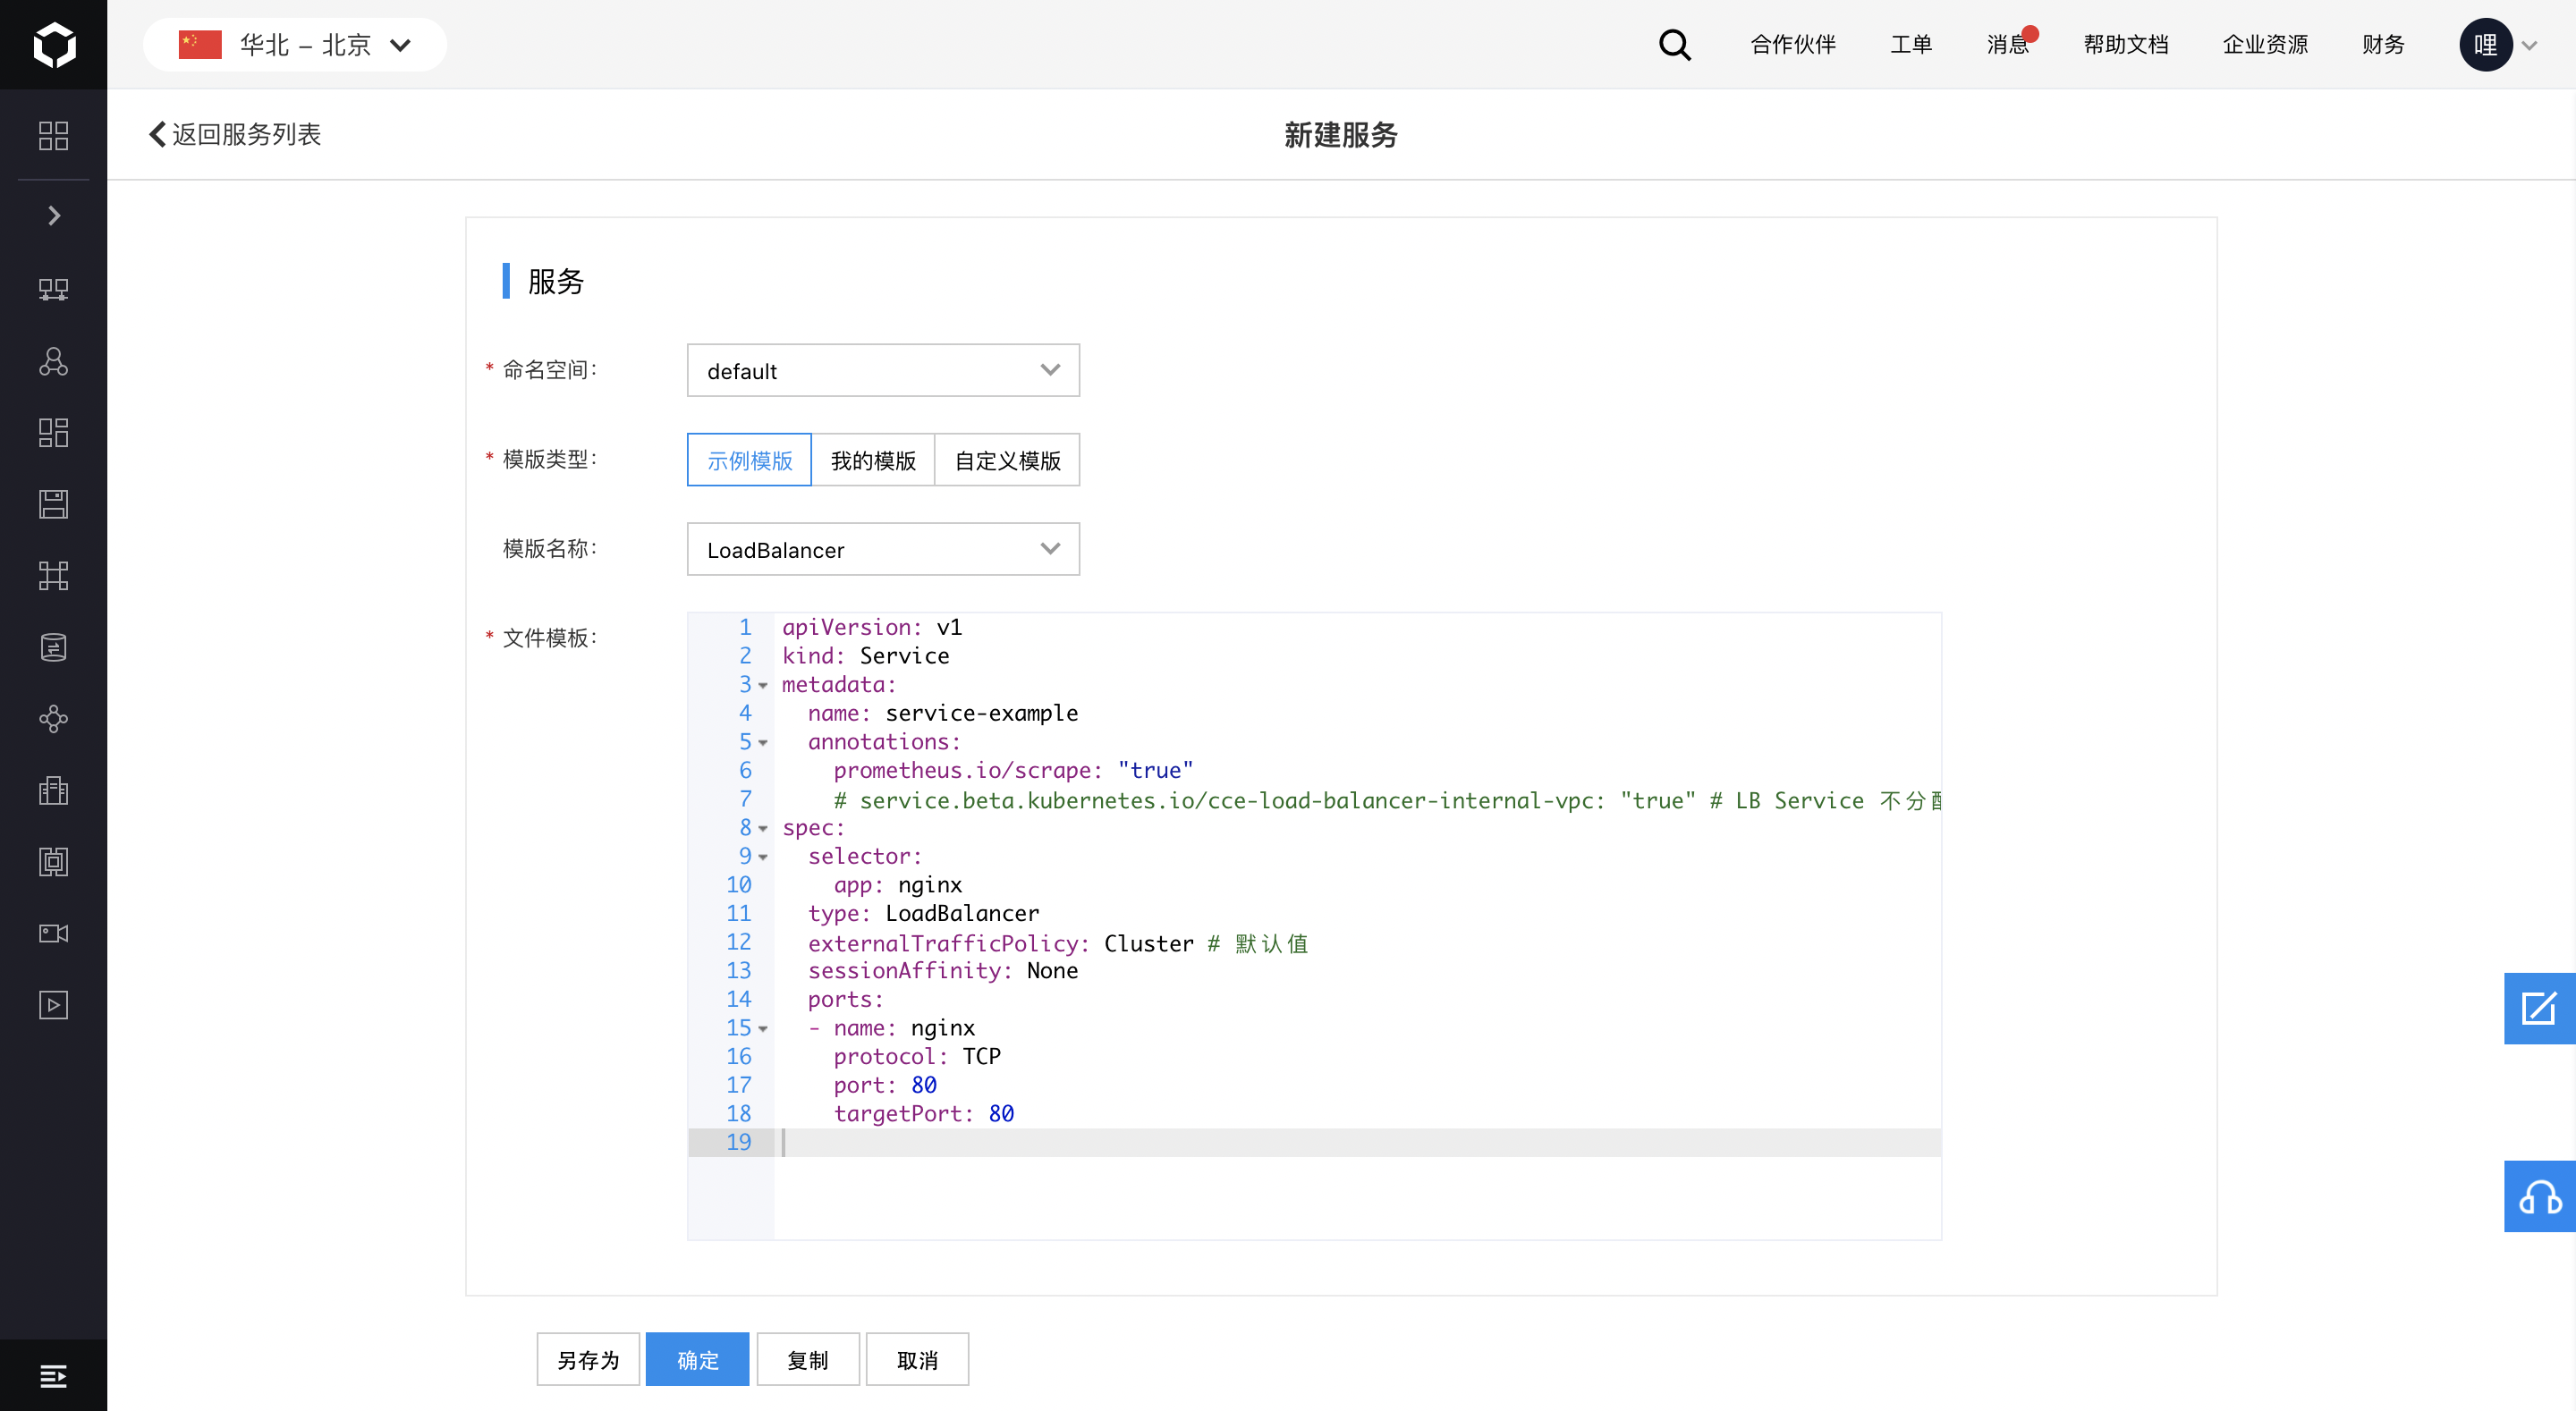
Task: Collapse the annotations fold arrow on line 5
Action: (763, 743)
